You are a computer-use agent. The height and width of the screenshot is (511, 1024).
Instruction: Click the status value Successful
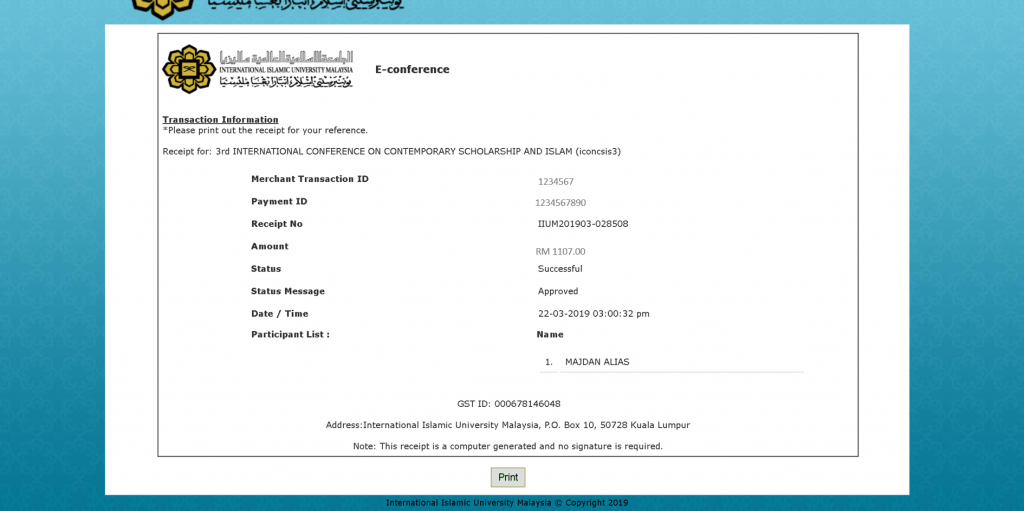pyautogui.click(x=560, y=269)
